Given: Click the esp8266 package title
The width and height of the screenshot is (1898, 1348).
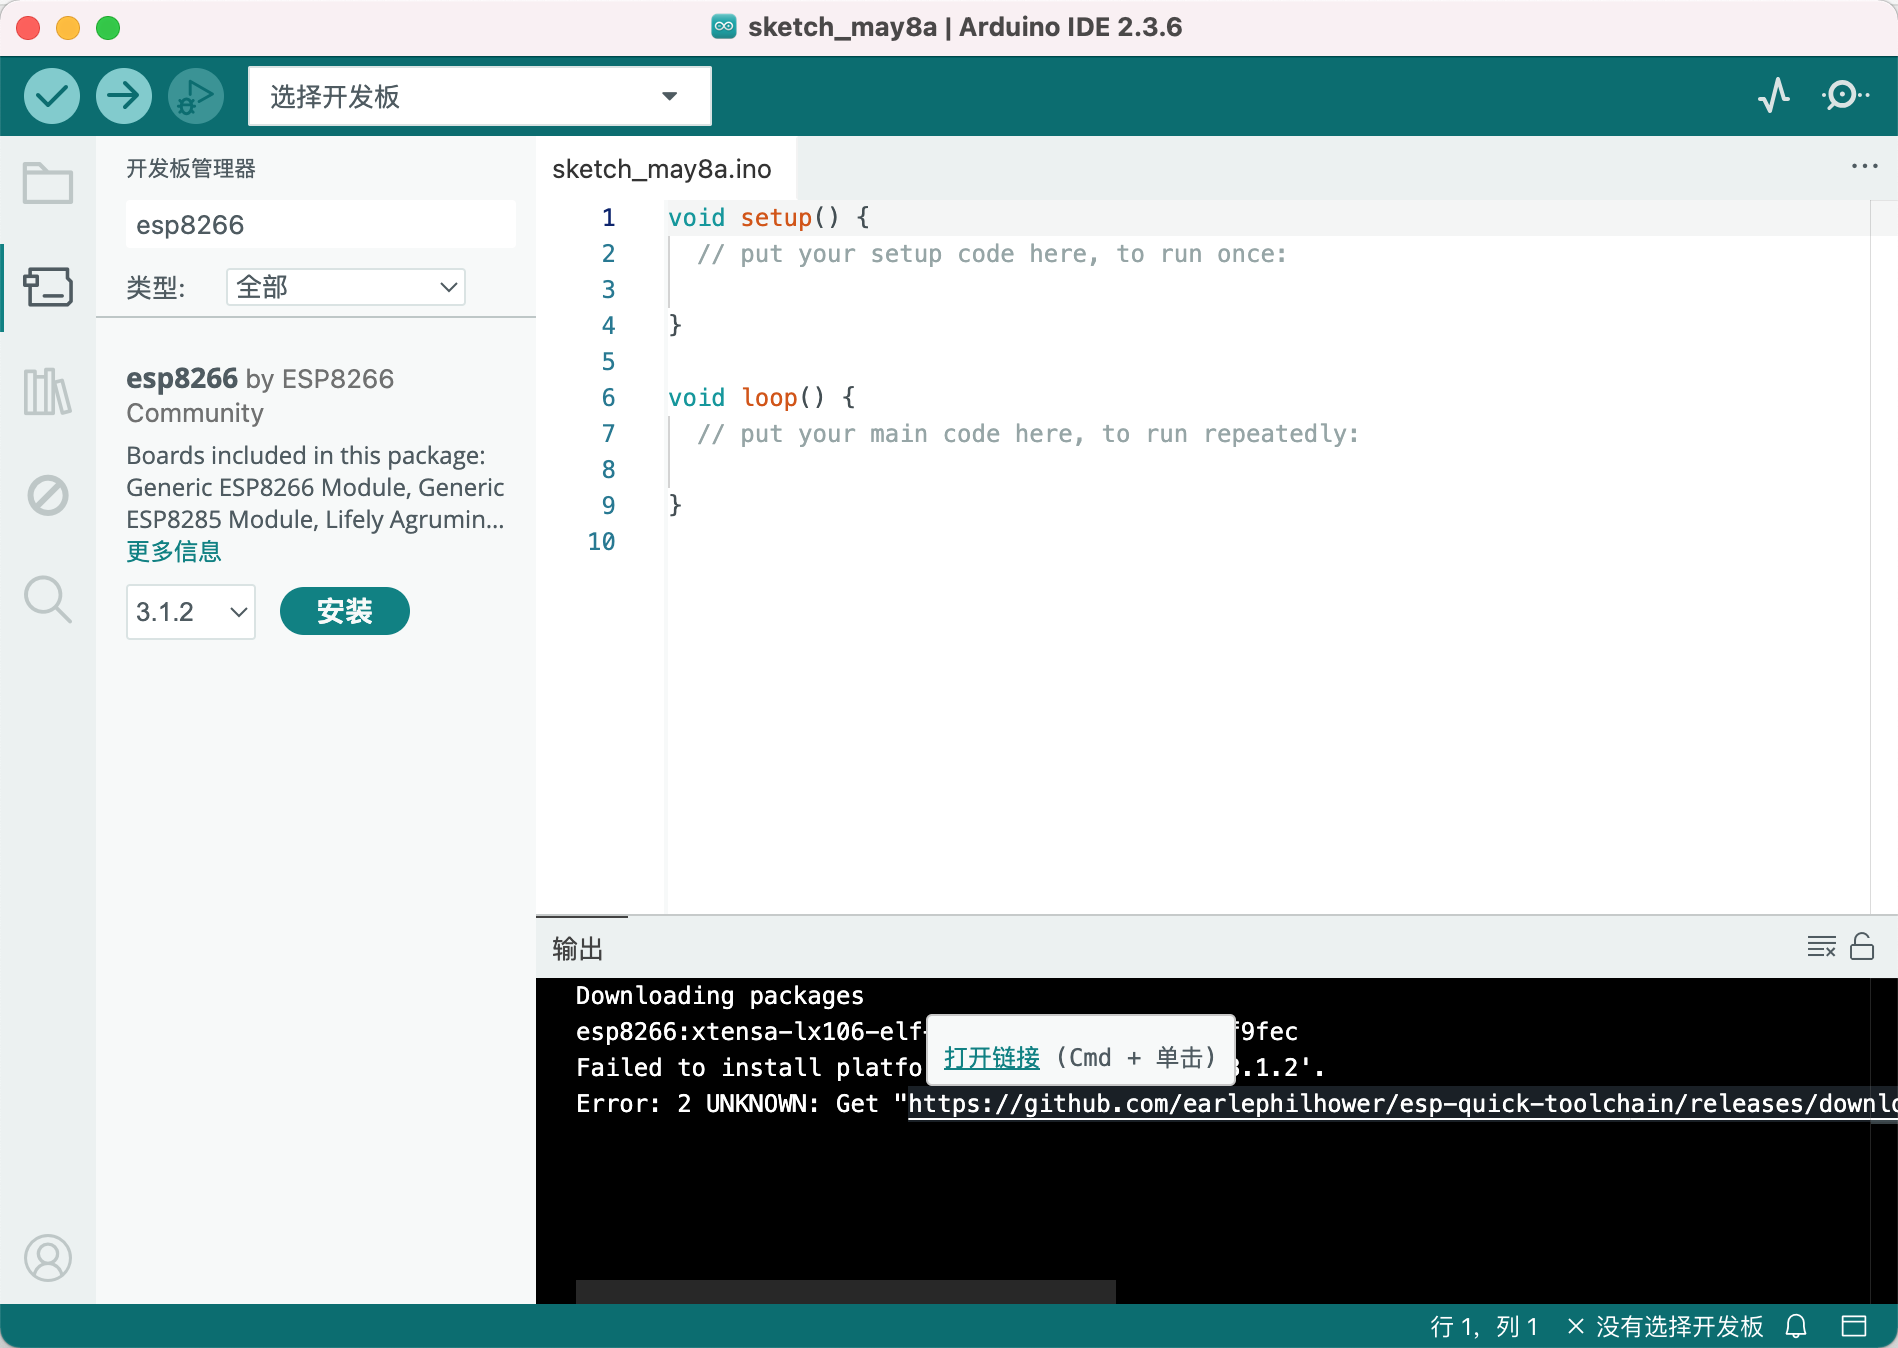Looking at the screenshot, I should coord(182,378).
